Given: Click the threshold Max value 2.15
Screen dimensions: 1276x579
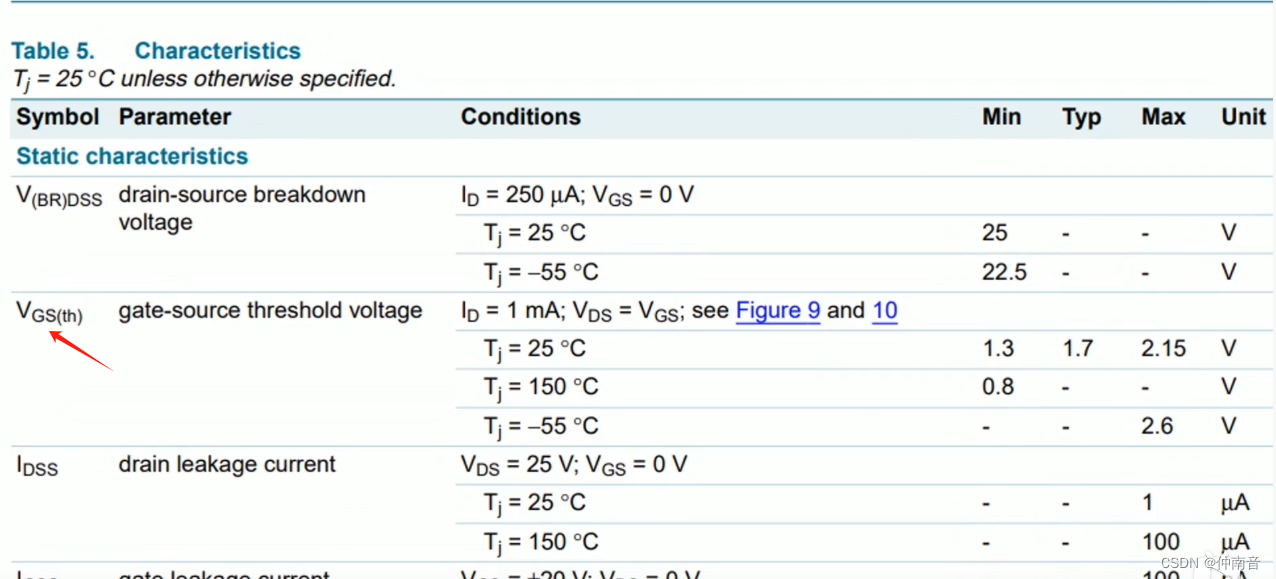Looking at the screenshot, I should click(x=1164, y=349).
